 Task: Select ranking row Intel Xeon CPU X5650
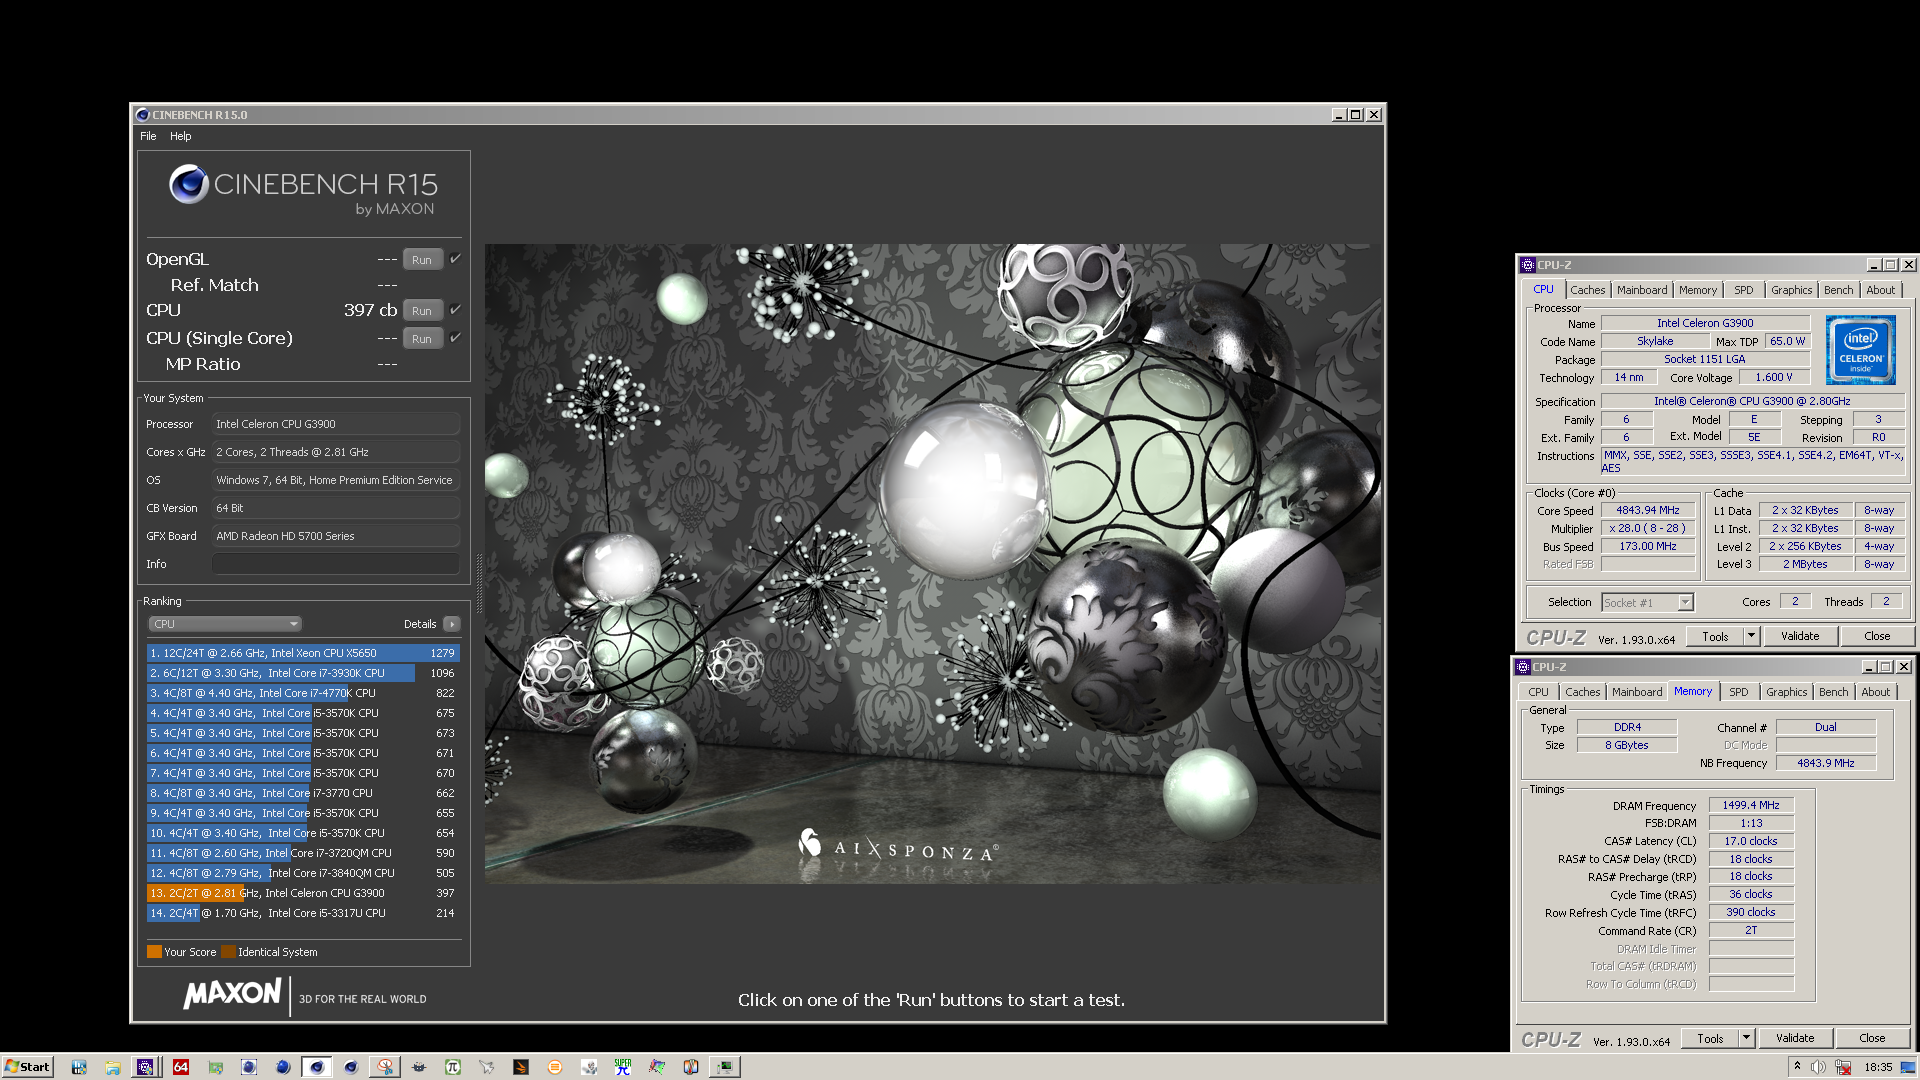tap(302, 653)
